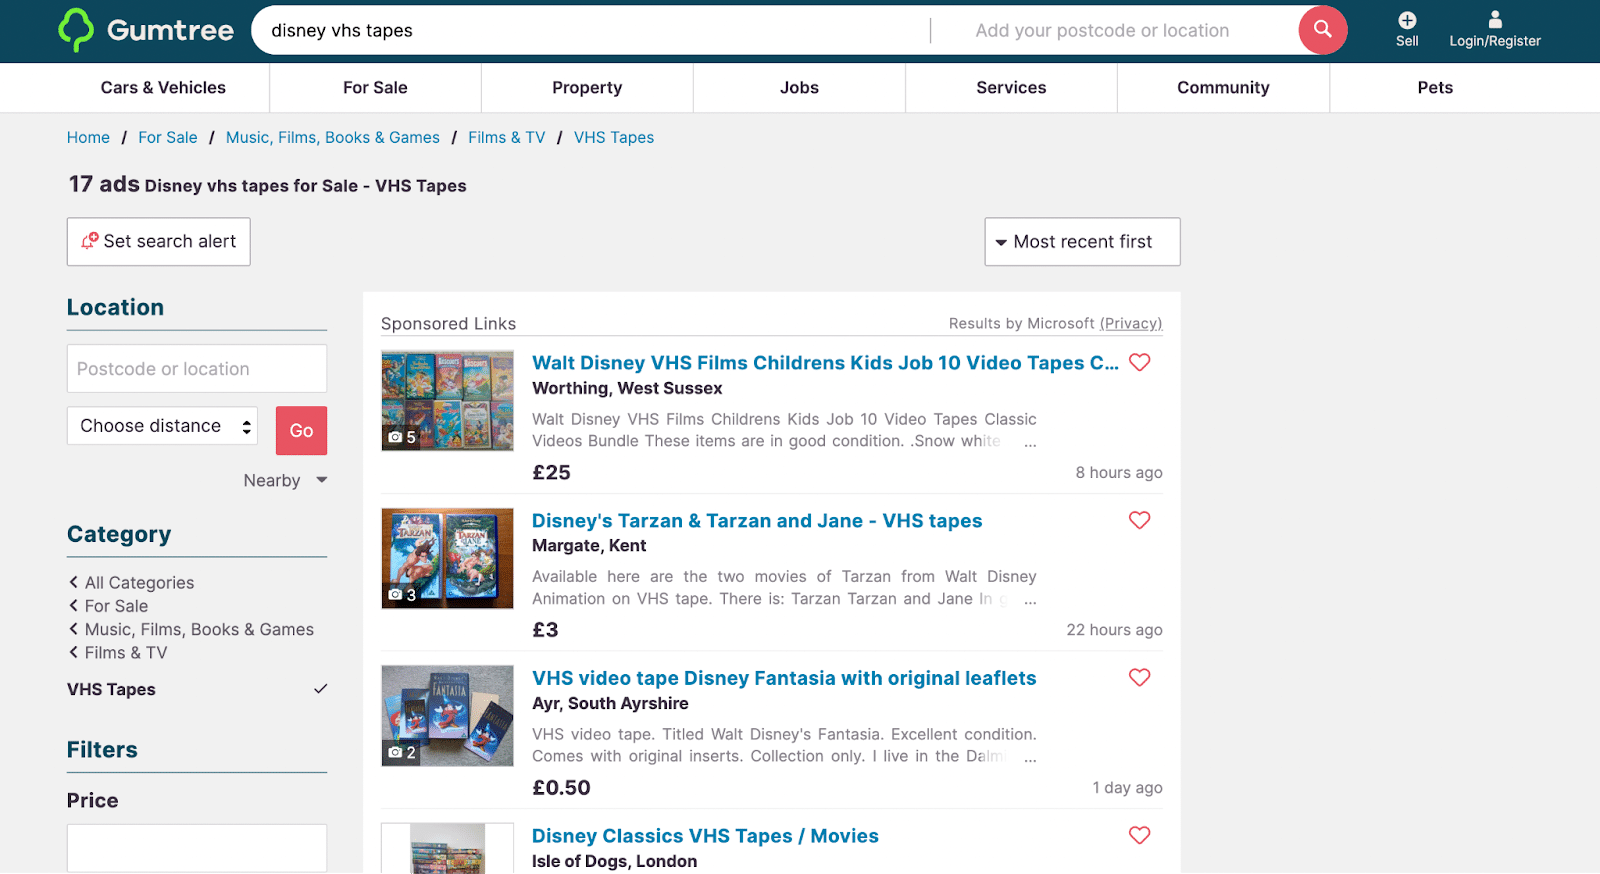Click the Ayr, South Ayrshire location text
1600x874 pixels.
click(x=610, y=704)
